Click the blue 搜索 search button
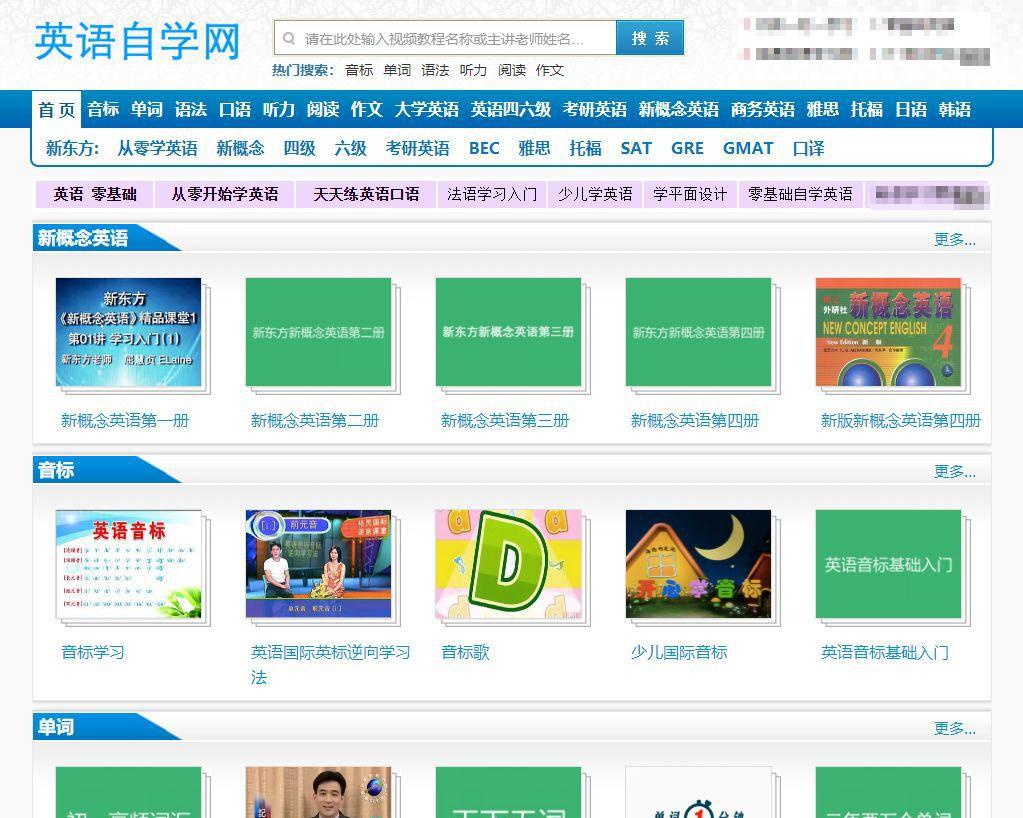This screenshot has width=1023, height=818. click(x=650, y=38)
